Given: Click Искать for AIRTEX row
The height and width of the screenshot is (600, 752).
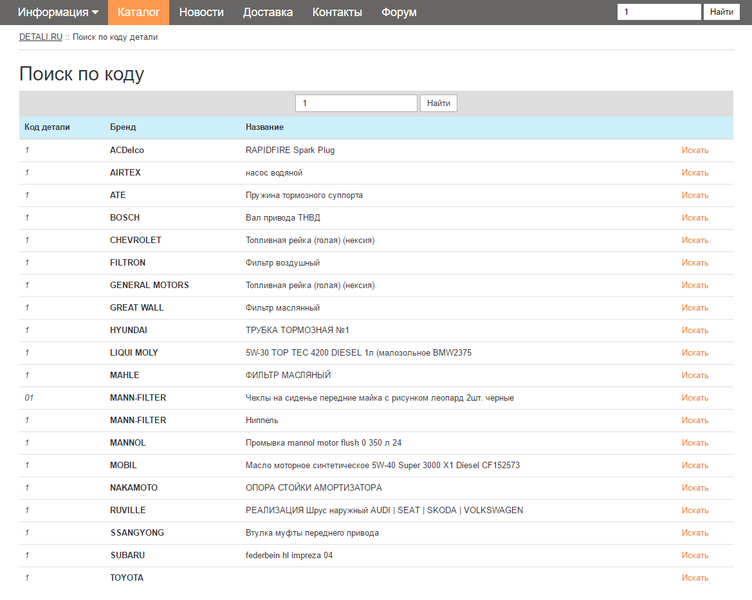Looking at the screenshot, I should (695, 173).
